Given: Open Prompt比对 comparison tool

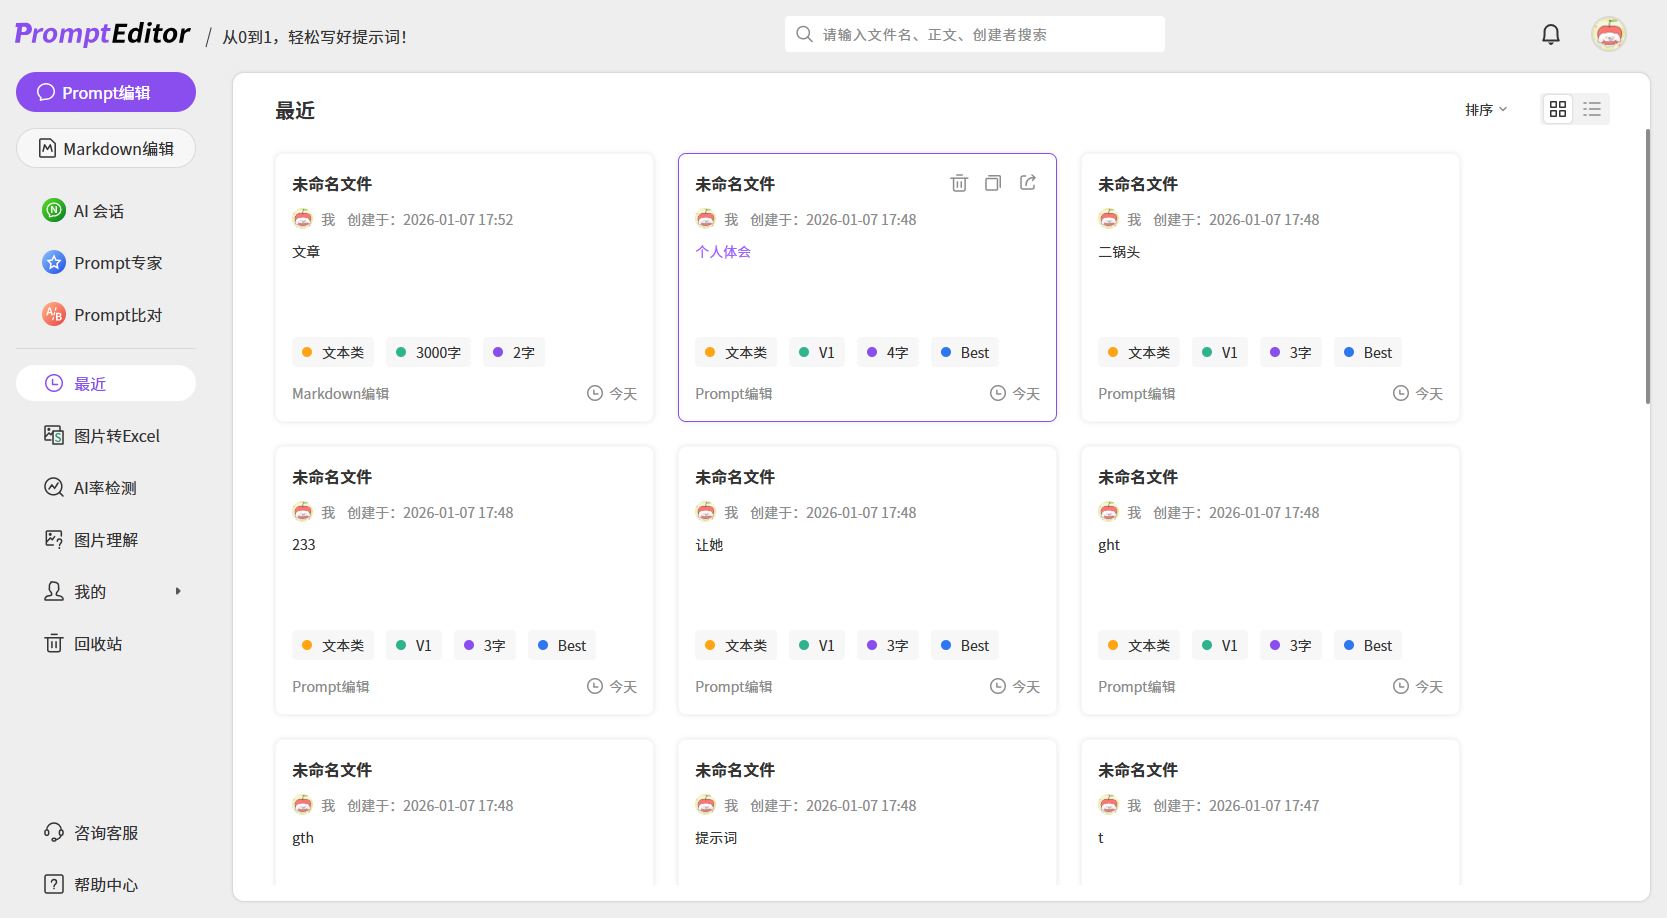Looking at the screenshot, I should click(117, 315).
